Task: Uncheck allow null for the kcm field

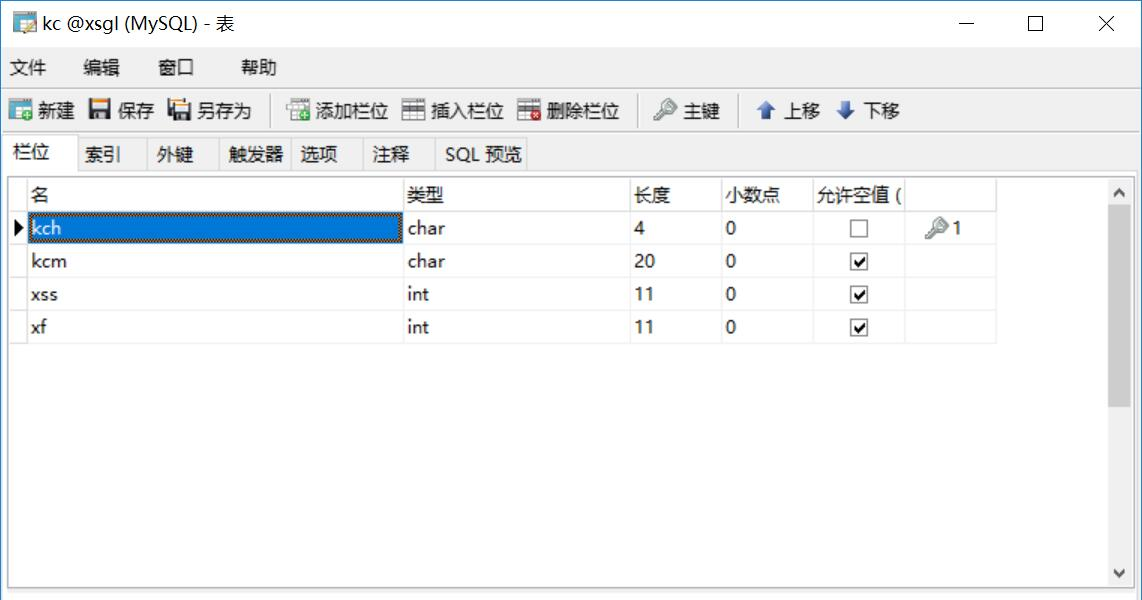Action: coord(859,261)
